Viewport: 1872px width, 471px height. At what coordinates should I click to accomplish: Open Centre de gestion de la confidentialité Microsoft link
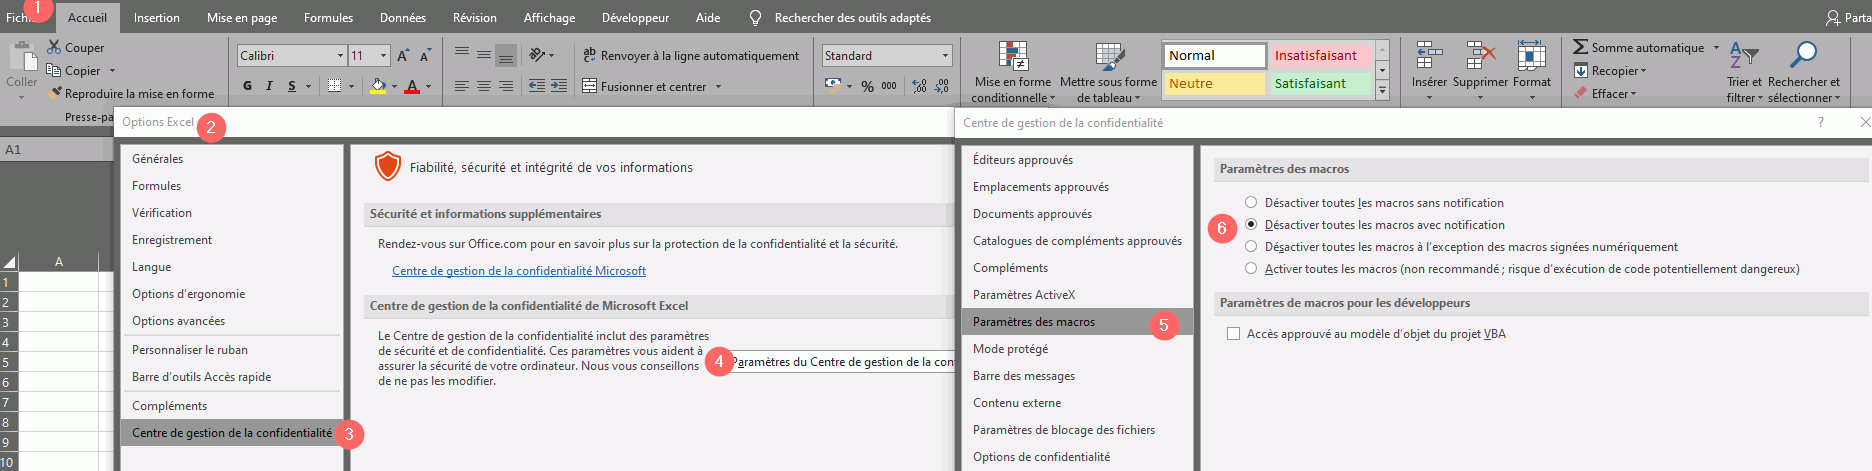click(x=518, y=271)
